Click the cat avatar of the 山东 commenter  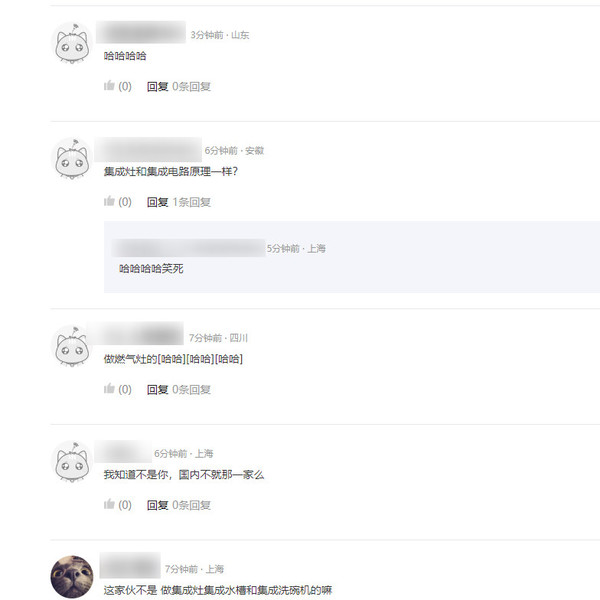(x=72, y=43)
